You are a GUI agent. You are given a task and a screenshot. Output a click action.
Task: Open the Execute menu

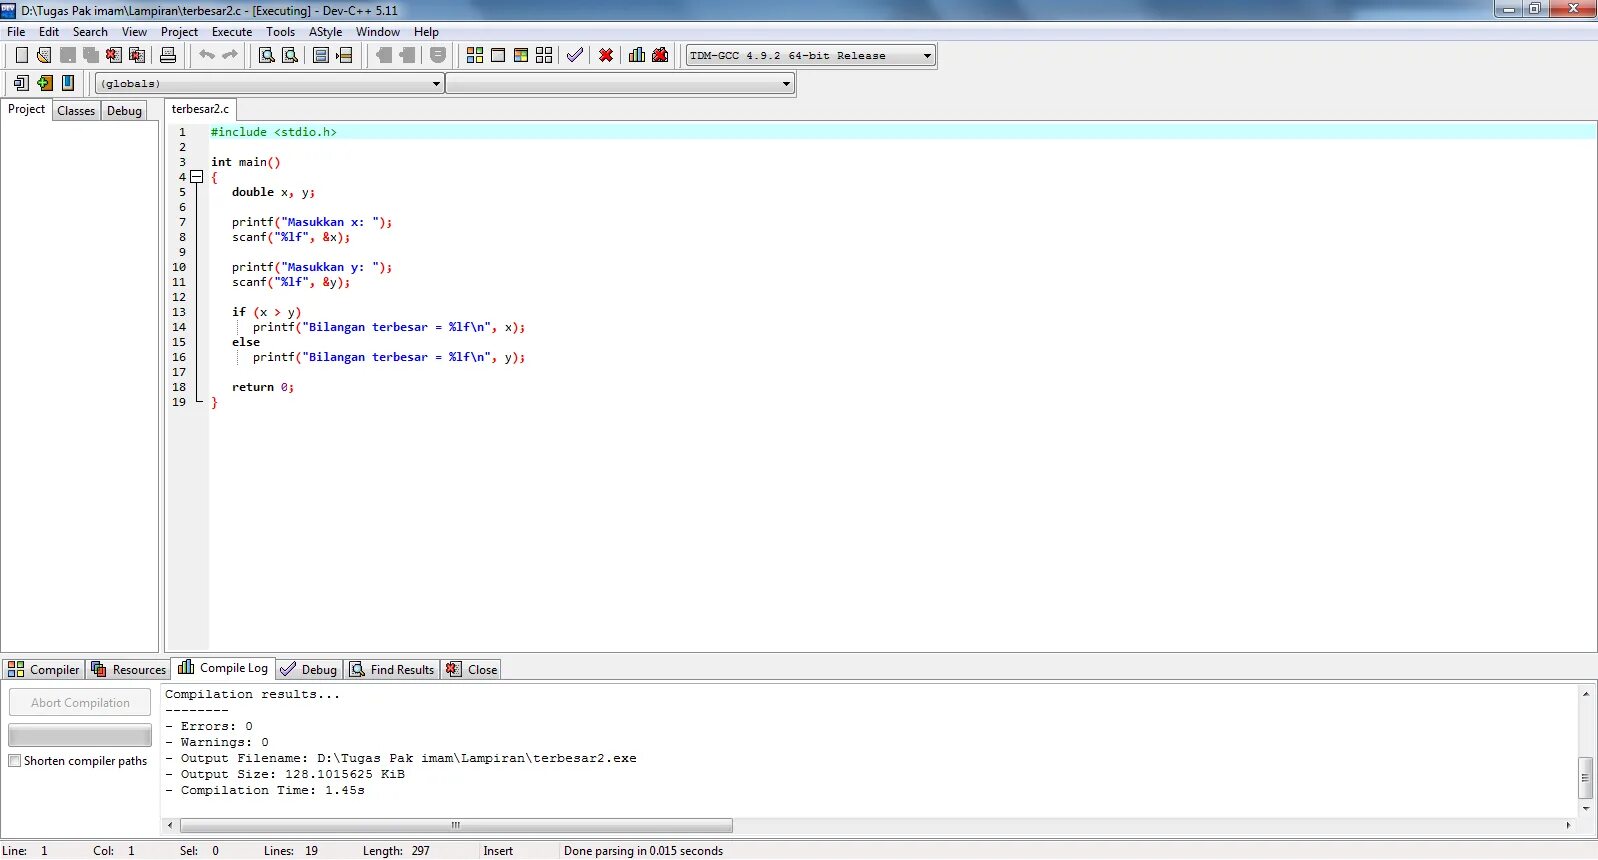coord(232,32)
